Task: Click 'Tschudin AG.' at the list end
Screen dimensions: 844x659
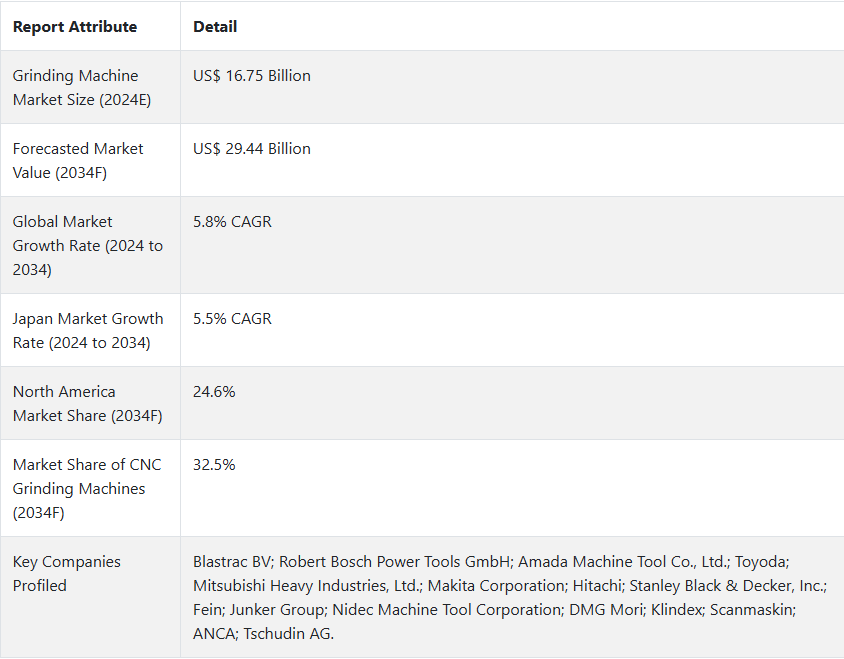Action: [289, 634]
